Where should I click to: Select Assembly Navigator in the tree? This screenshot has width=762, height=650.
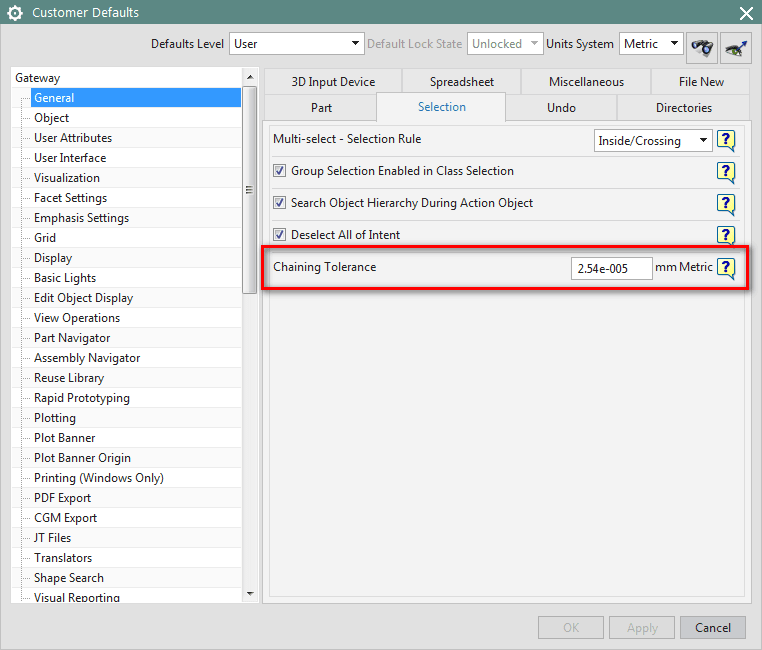click(x=87, y=358)
